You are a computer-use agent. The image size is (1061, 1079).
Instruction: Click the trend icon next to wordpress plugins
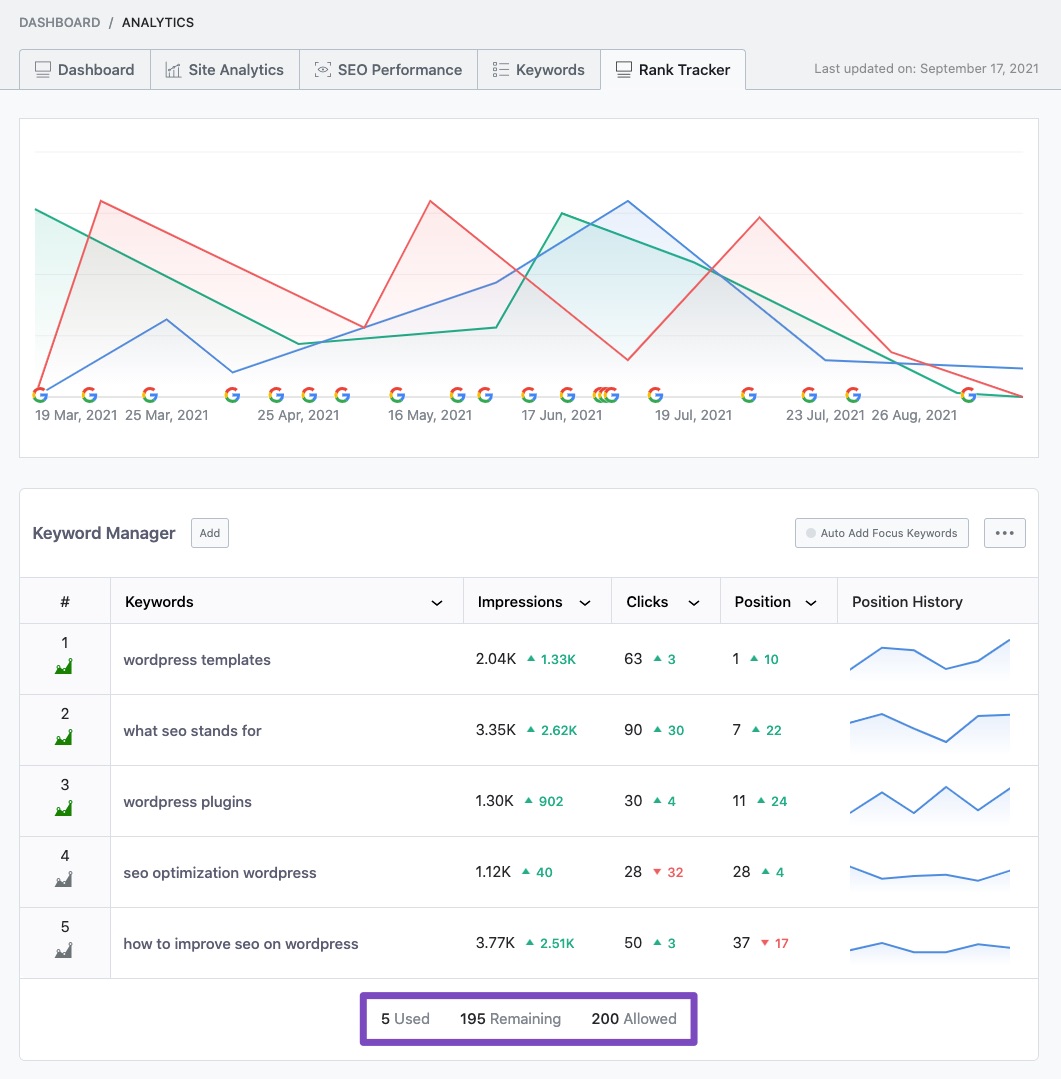64,810
